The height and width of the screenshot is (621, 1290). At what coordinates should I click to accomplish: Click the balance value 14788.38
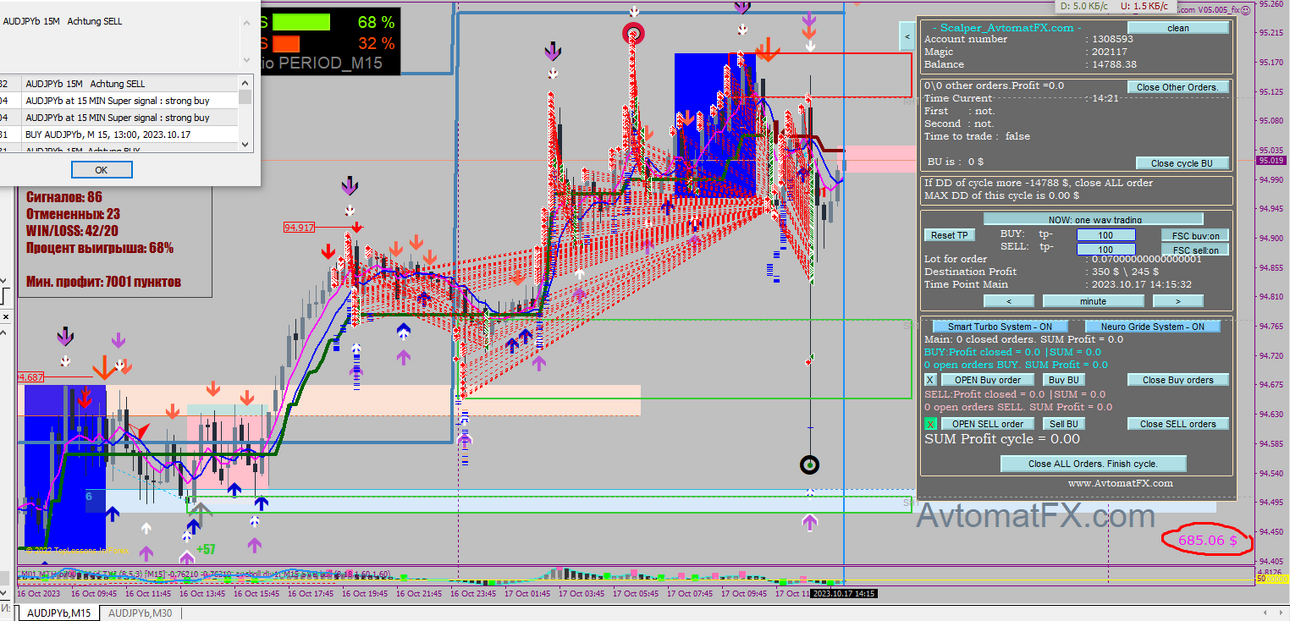point(1115,65)
